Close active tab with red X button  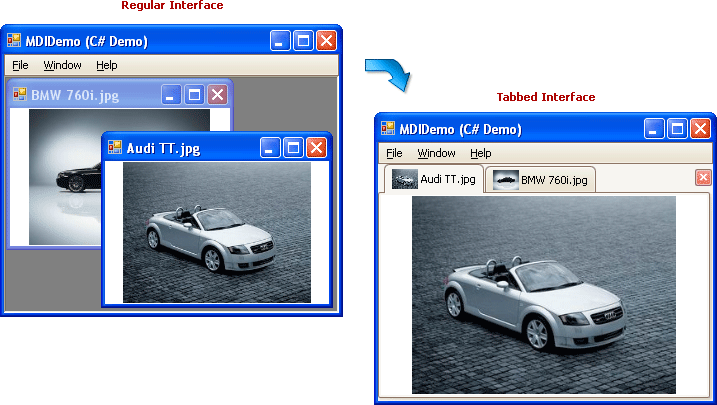point(703,177)
